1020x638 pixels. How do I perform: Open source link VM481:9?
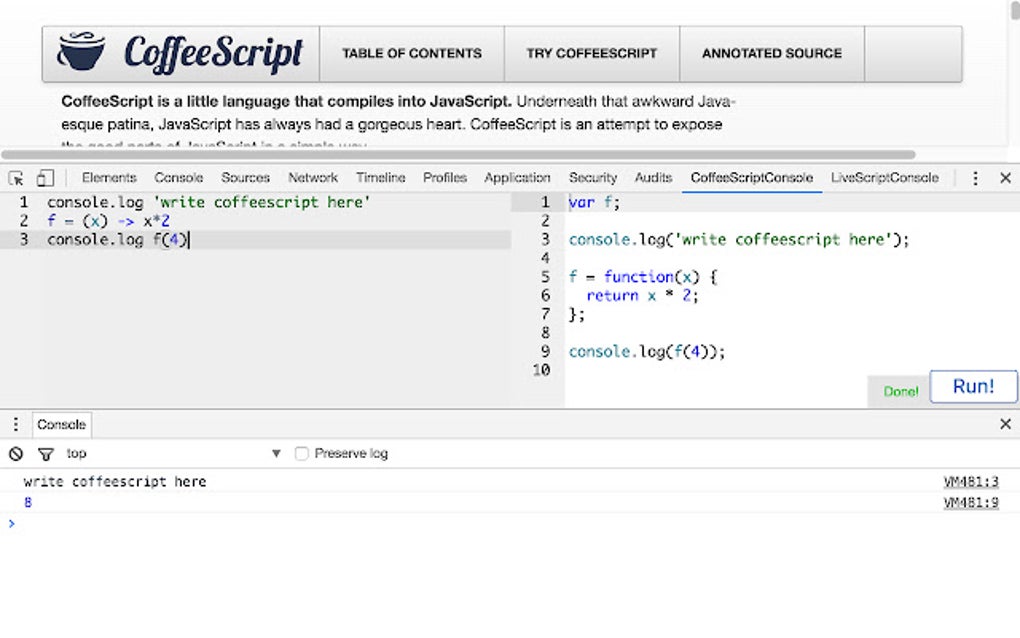pos(971,503)
